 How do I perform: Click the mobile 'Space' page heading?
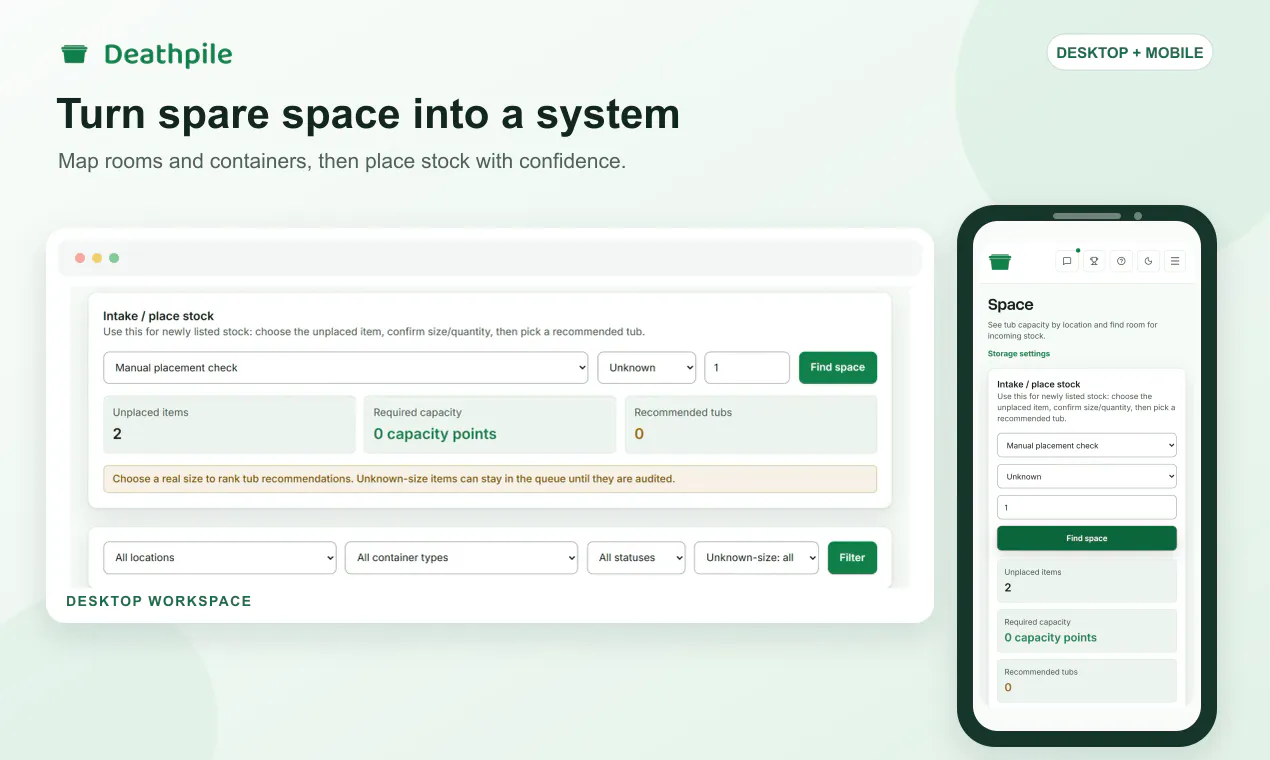tap(1010, 305)
